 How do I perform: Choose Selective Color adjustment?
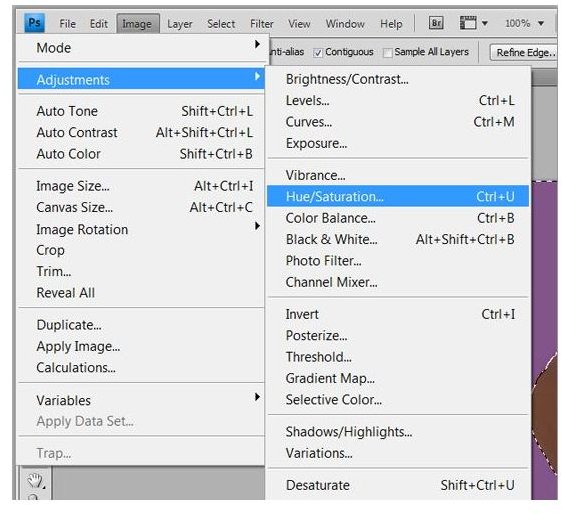click(x=398, y=399)
